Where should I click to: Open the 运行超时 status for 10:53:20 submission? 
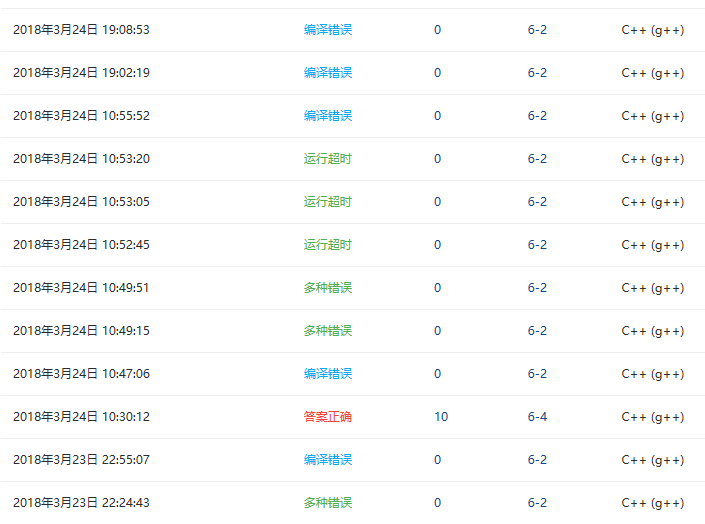point(328,159)
